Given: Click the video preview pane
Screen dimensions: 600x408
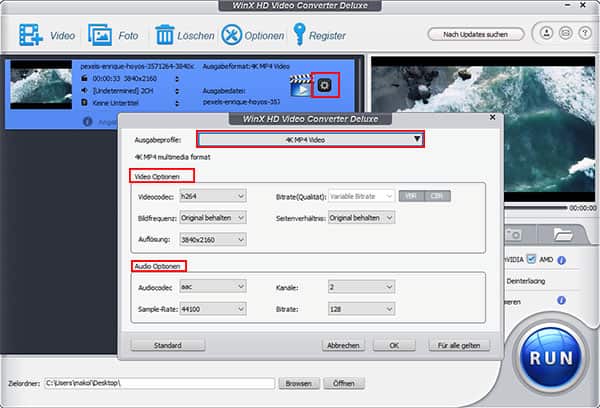Looking at the screenshot, I should coord(483,129).
